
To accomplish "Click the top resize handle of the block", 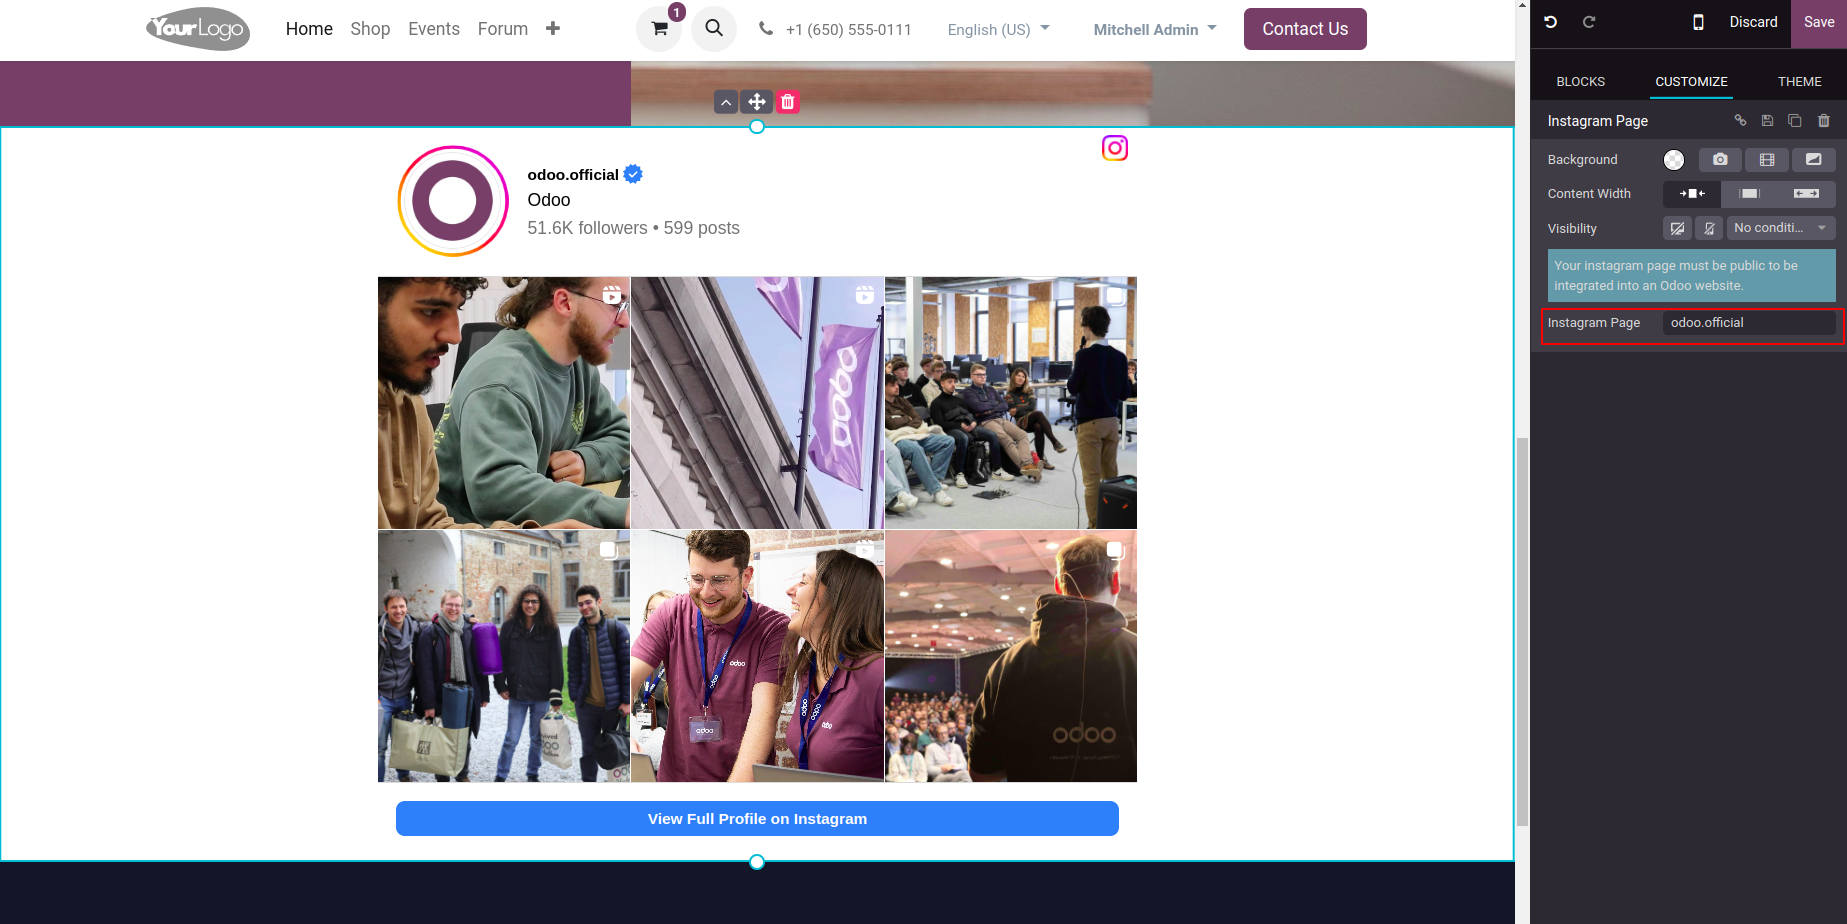I will [x=757, y=127].
